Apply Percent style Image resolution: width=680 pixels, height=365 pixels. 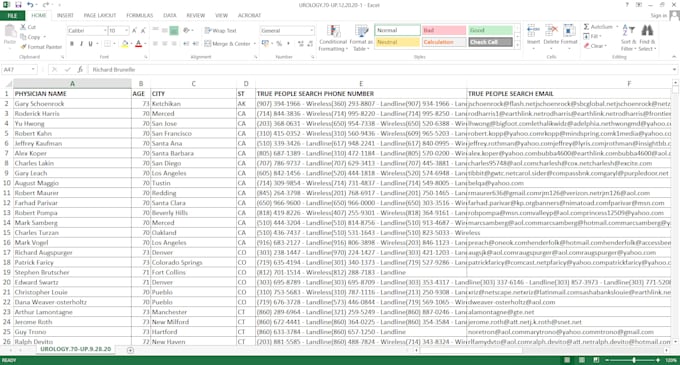279,44
